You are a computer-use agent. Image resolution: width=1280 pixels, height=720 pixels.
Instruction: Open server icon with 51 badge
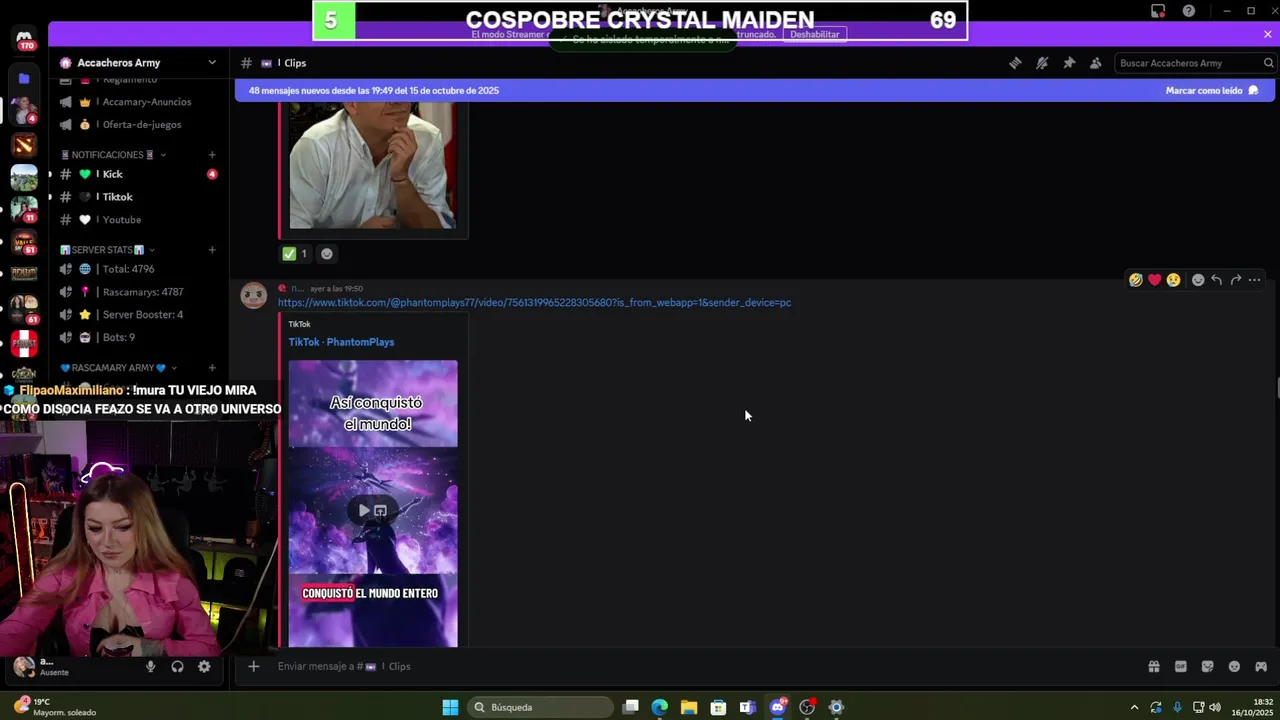coord(24,241)
